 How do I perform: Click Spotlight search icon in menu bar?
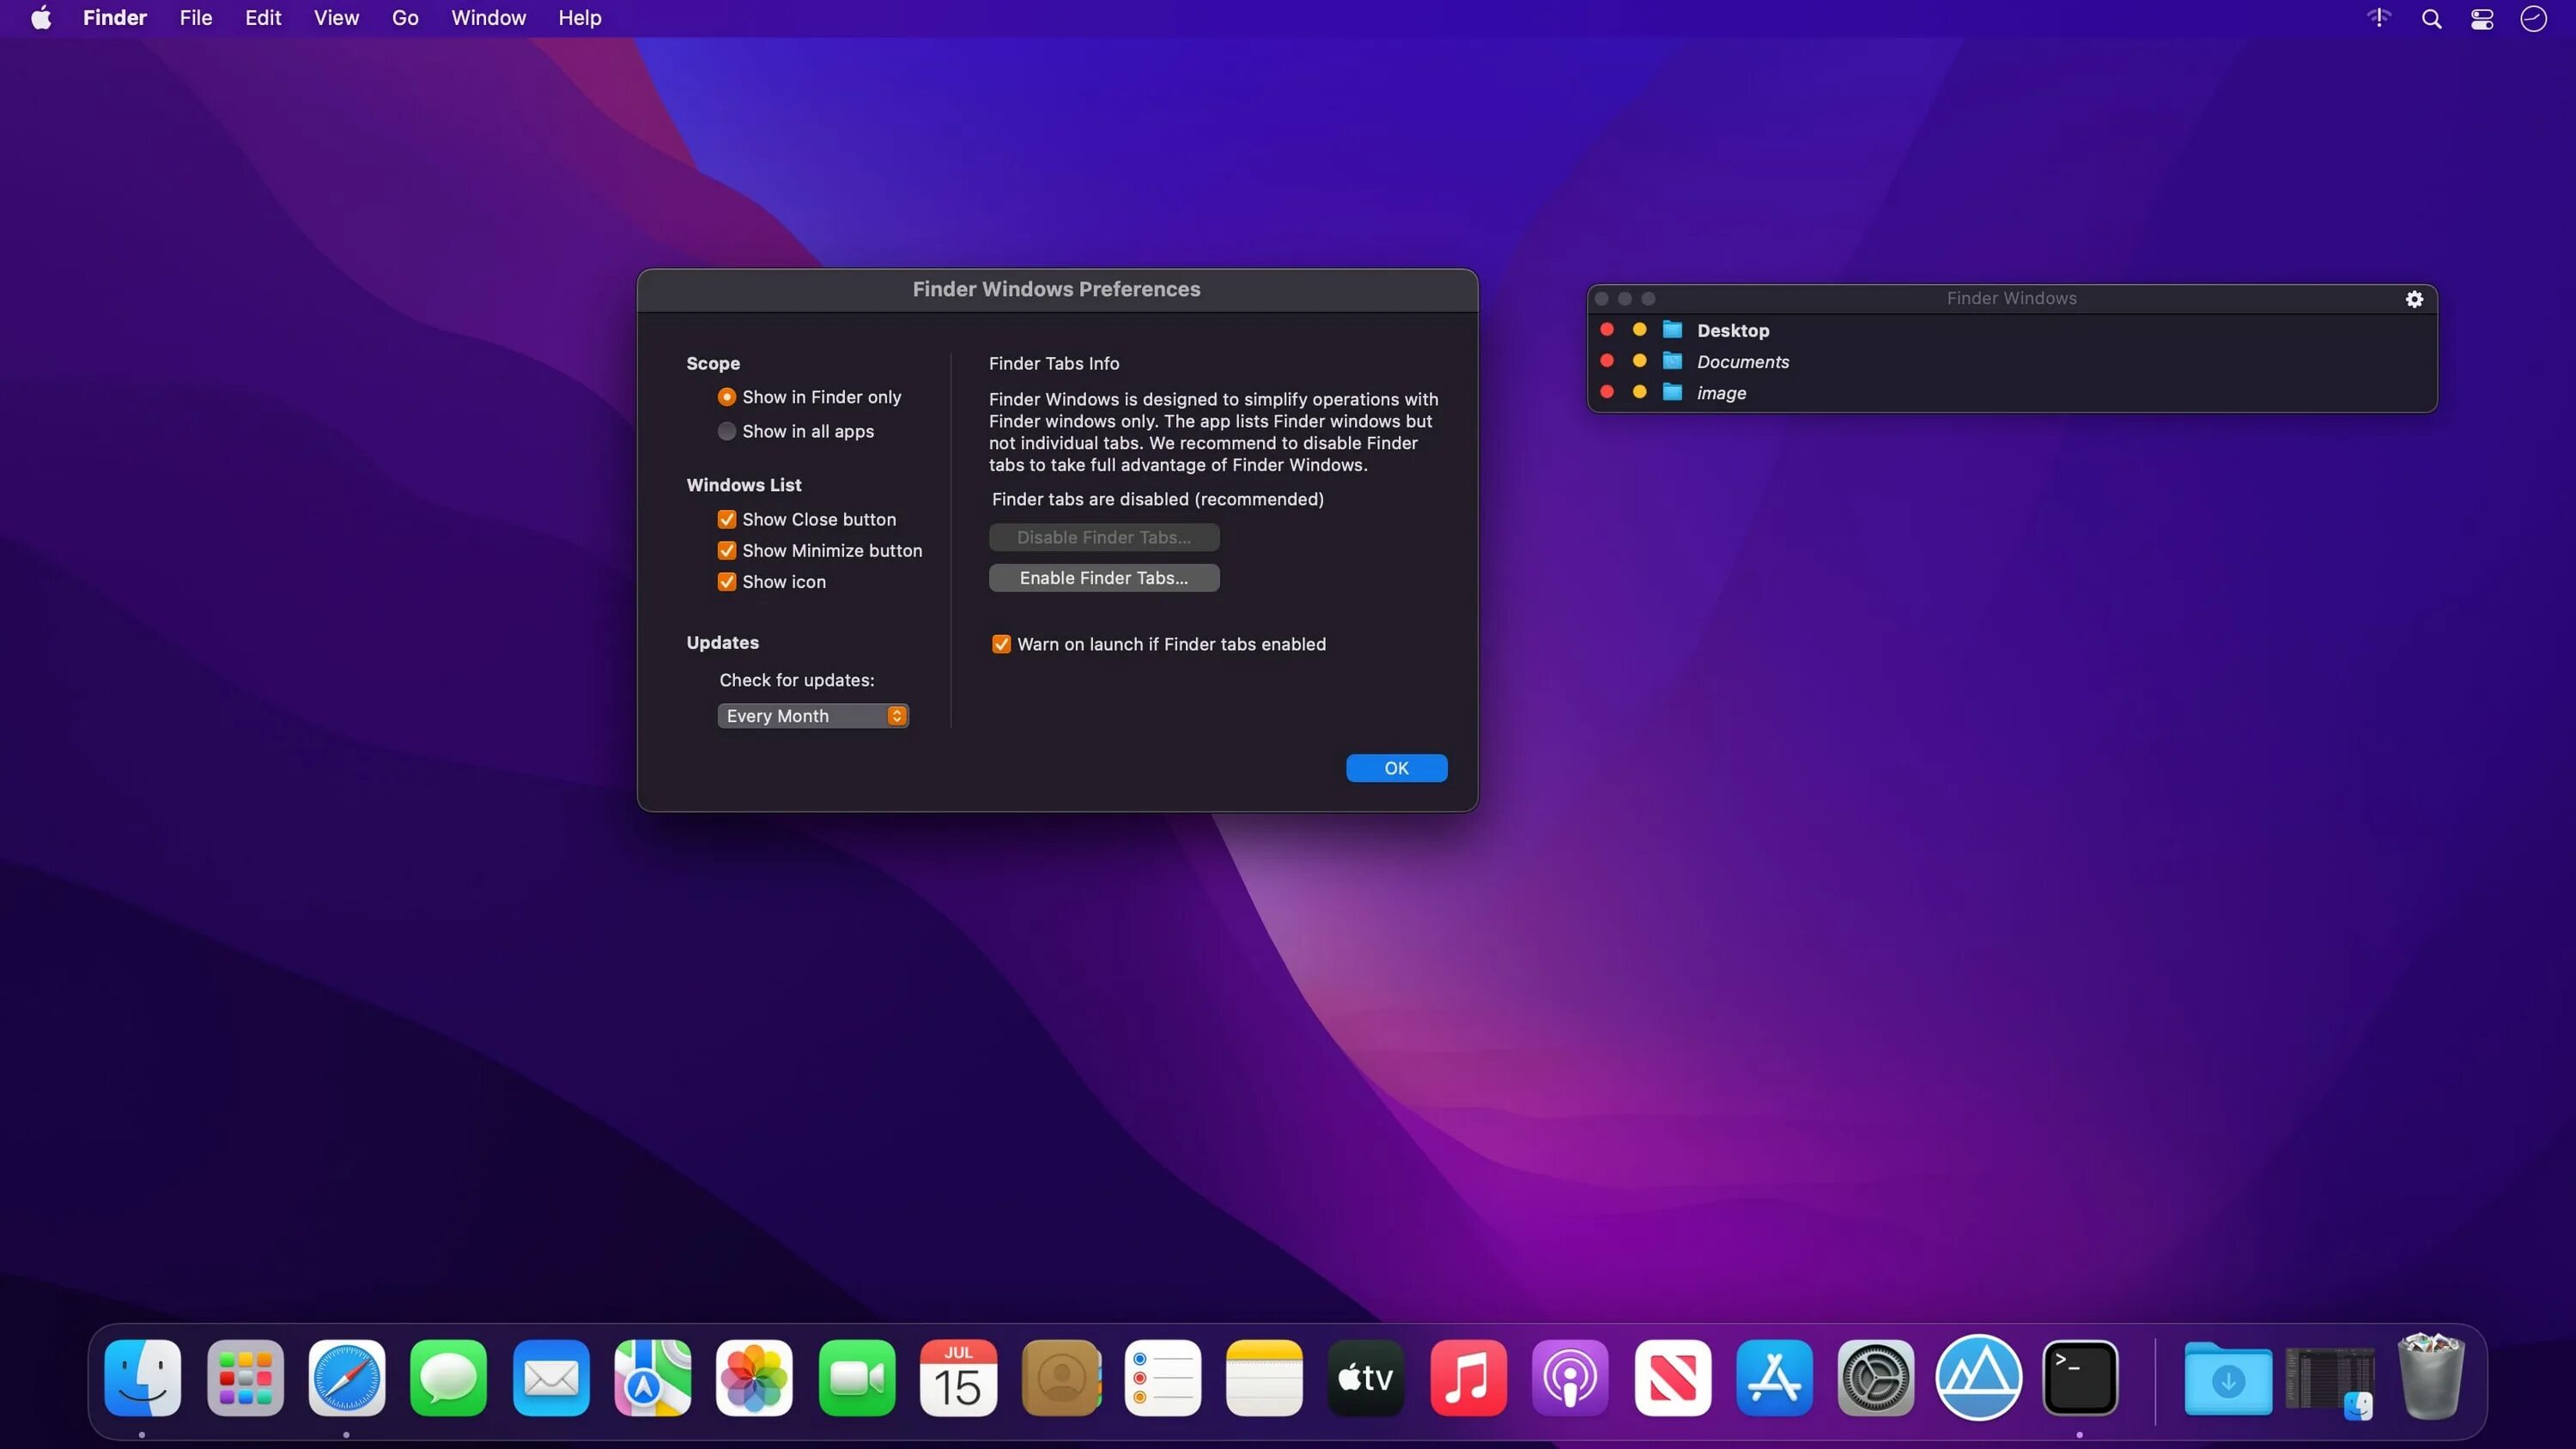click(2431, 19)
